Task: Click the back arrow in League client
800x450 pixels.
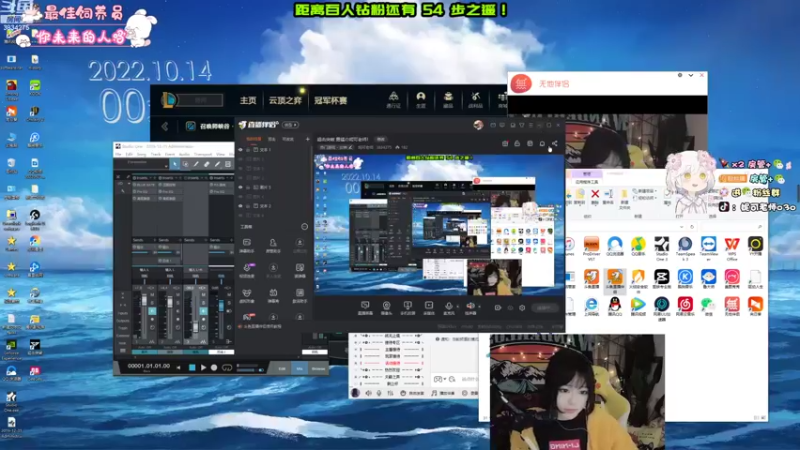Action: click(165, 126)
